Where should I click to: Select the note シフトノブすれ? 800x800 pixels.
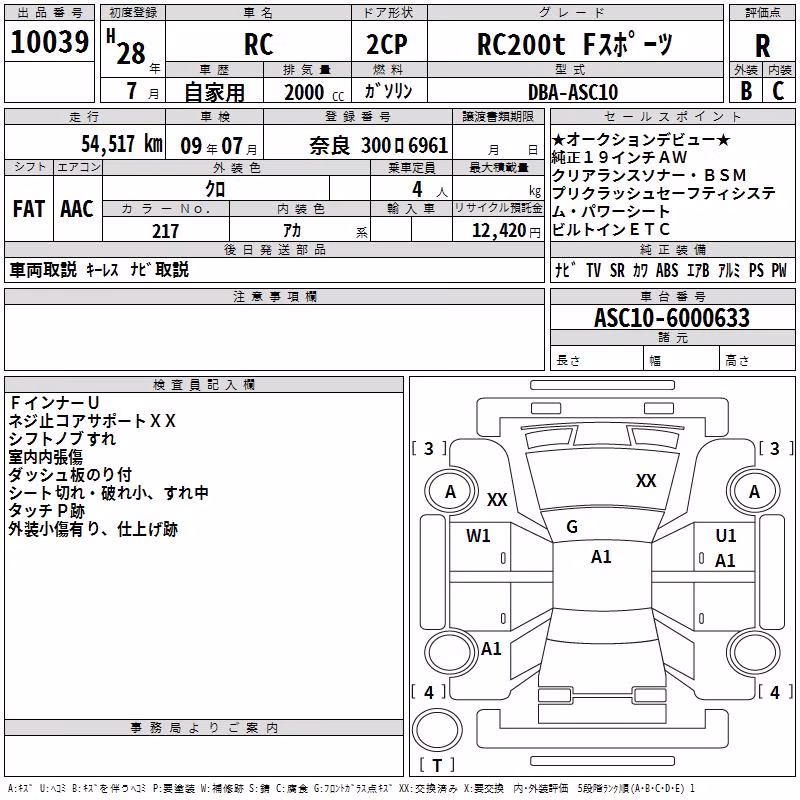tap(62, 439)
